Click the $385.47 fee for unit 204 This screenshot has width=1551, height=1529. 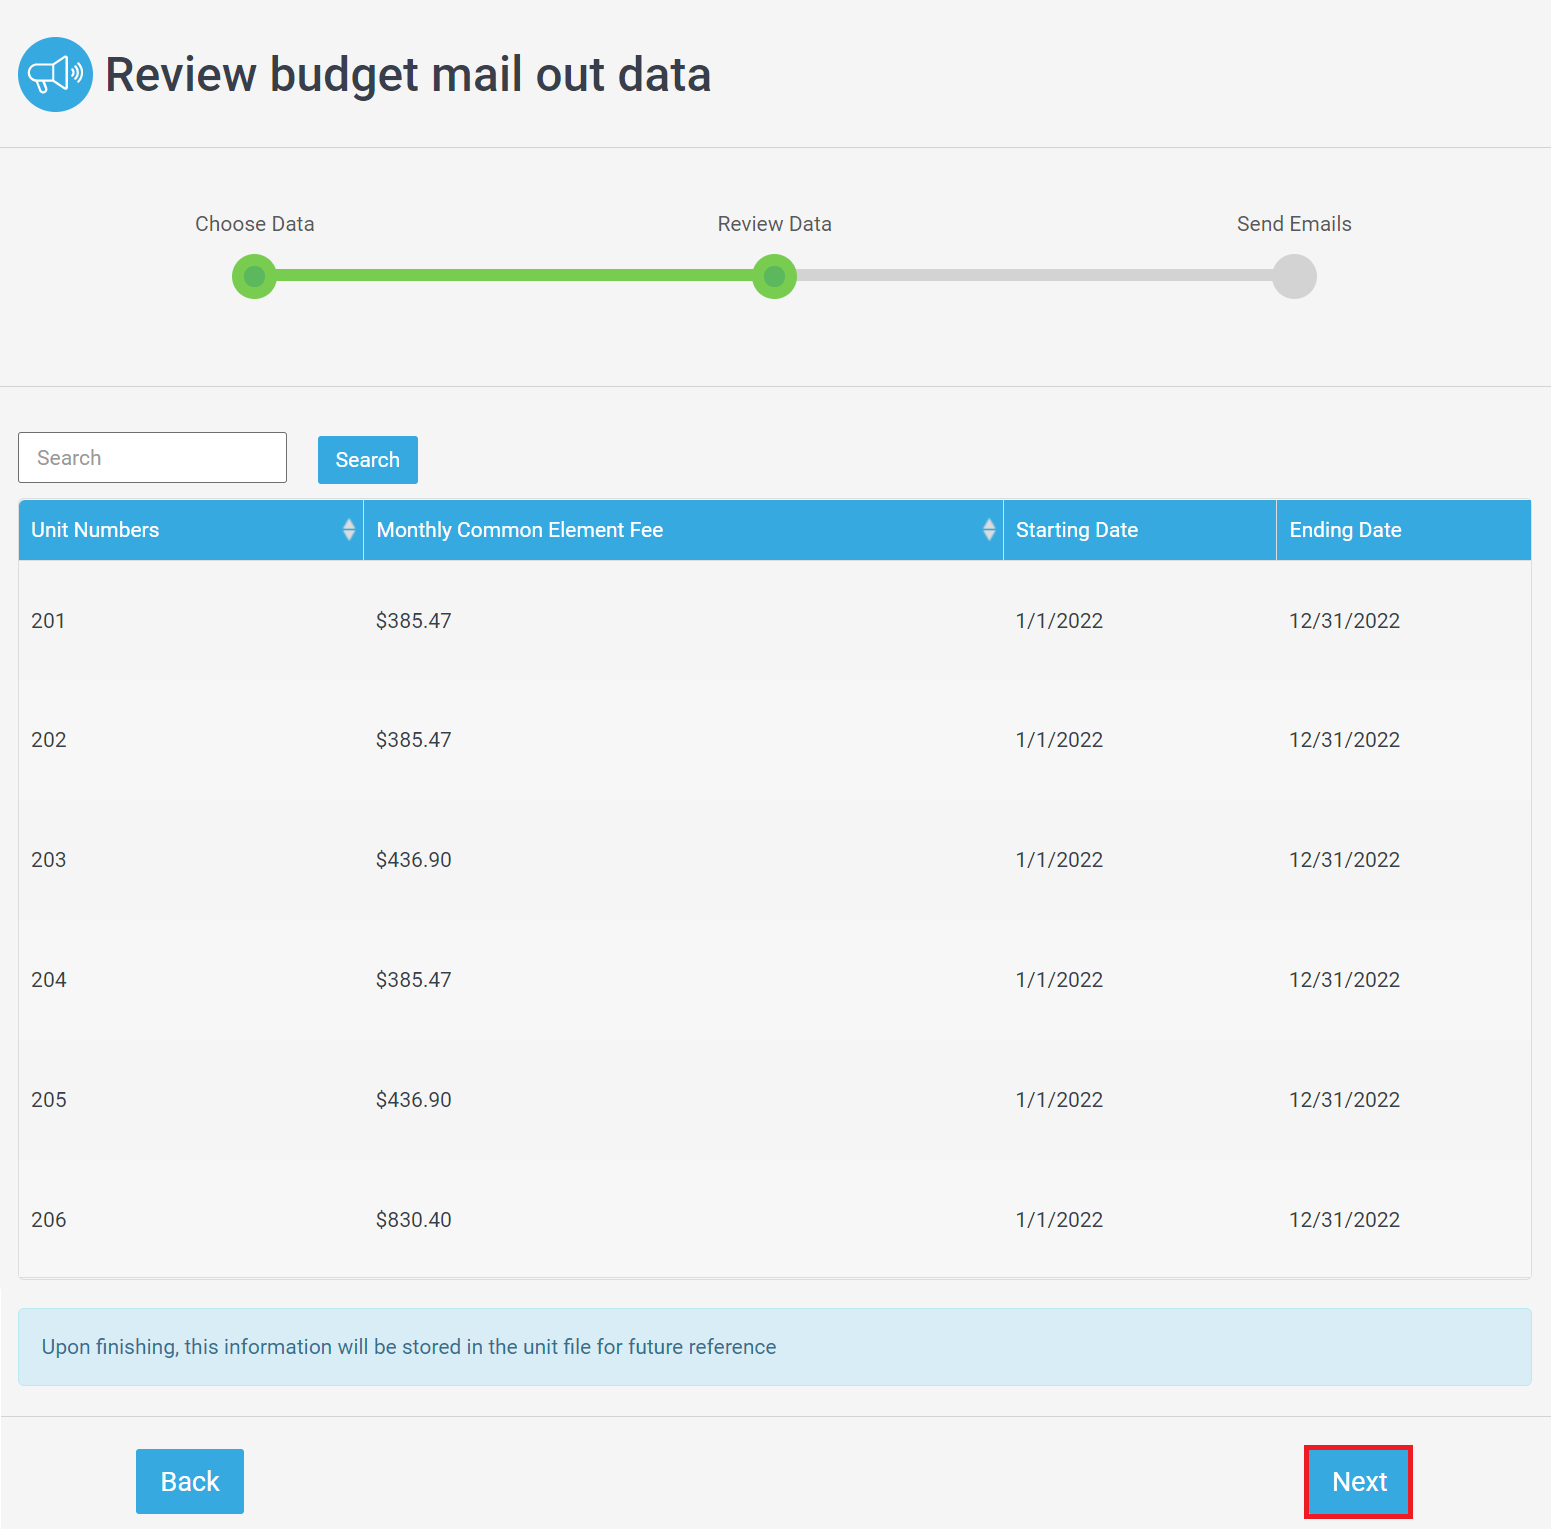(x=414, y=980)
